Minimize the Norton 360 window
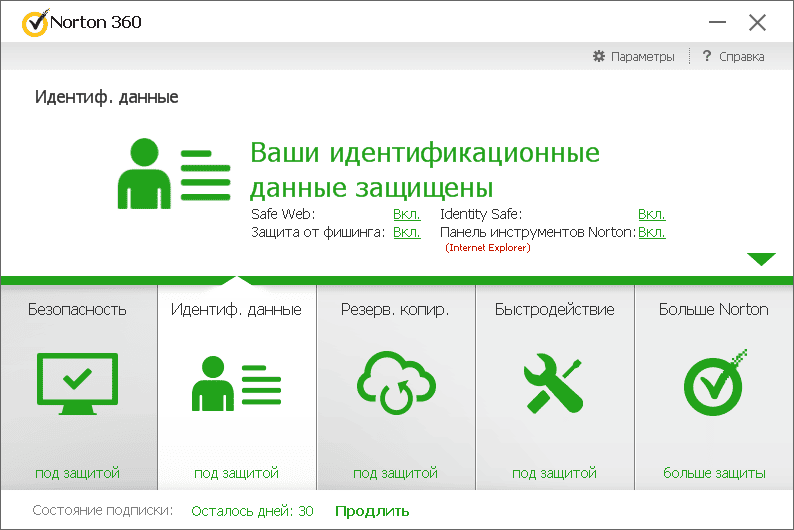The width and height of the screenshot is (794, 530). click(x=717, y=22)
